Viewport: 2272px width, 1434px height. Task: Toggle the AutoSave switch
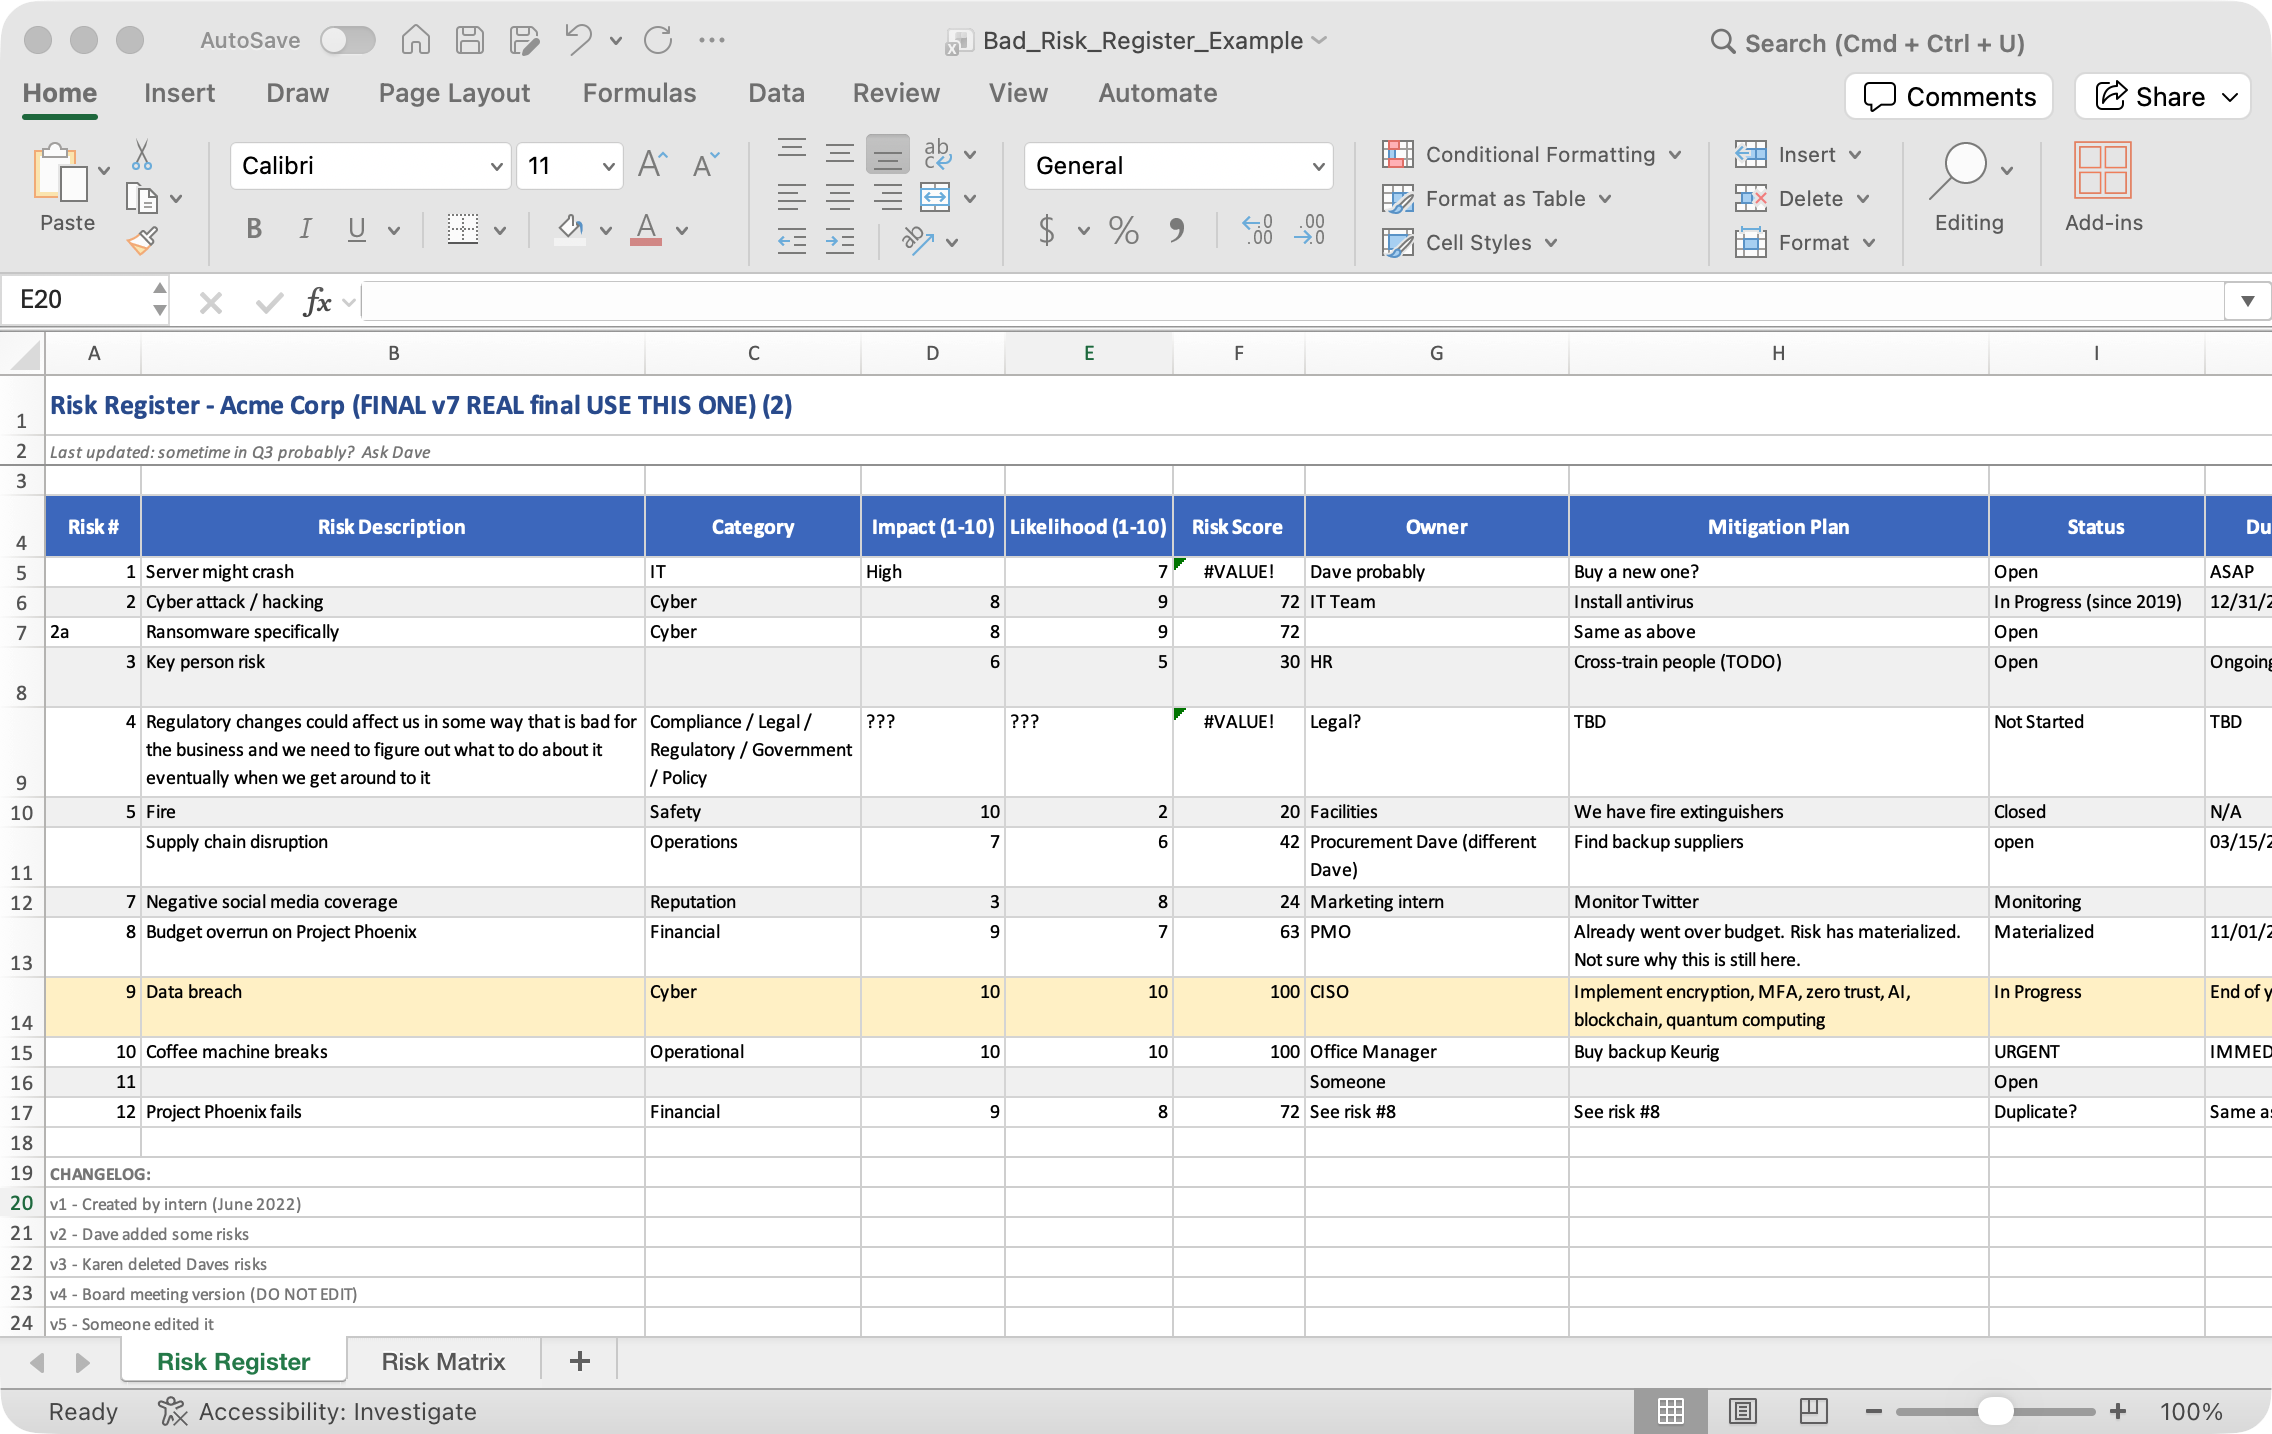point(347,40)
